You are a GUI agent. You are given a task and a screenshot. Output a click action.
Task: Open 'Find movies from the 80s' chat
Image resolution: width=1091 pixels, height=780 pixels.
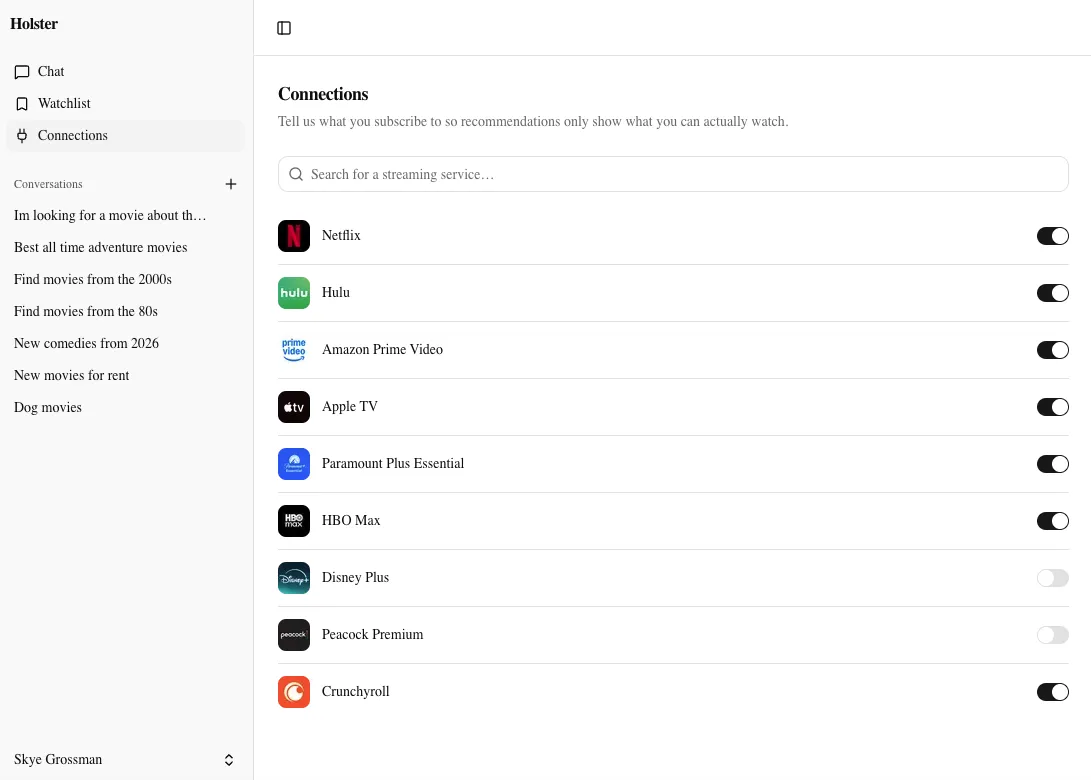click(125, 312)
